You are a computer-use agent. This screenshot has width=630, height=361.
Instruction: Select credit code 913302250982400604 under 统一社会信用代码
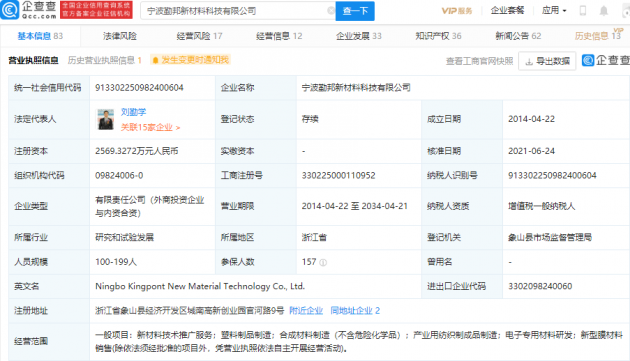(x=139, y=88)
